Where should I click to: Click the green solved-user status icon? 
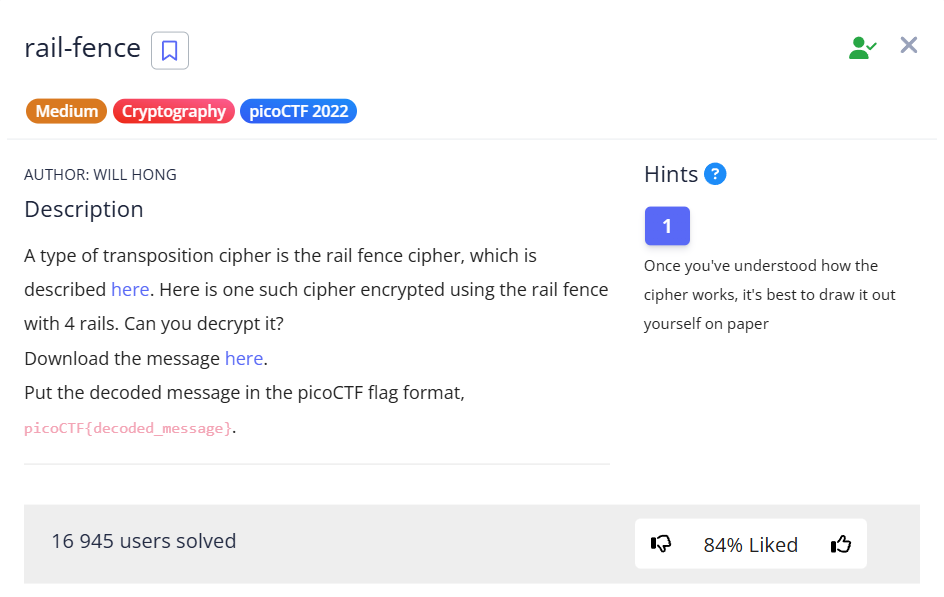(862, 47)
